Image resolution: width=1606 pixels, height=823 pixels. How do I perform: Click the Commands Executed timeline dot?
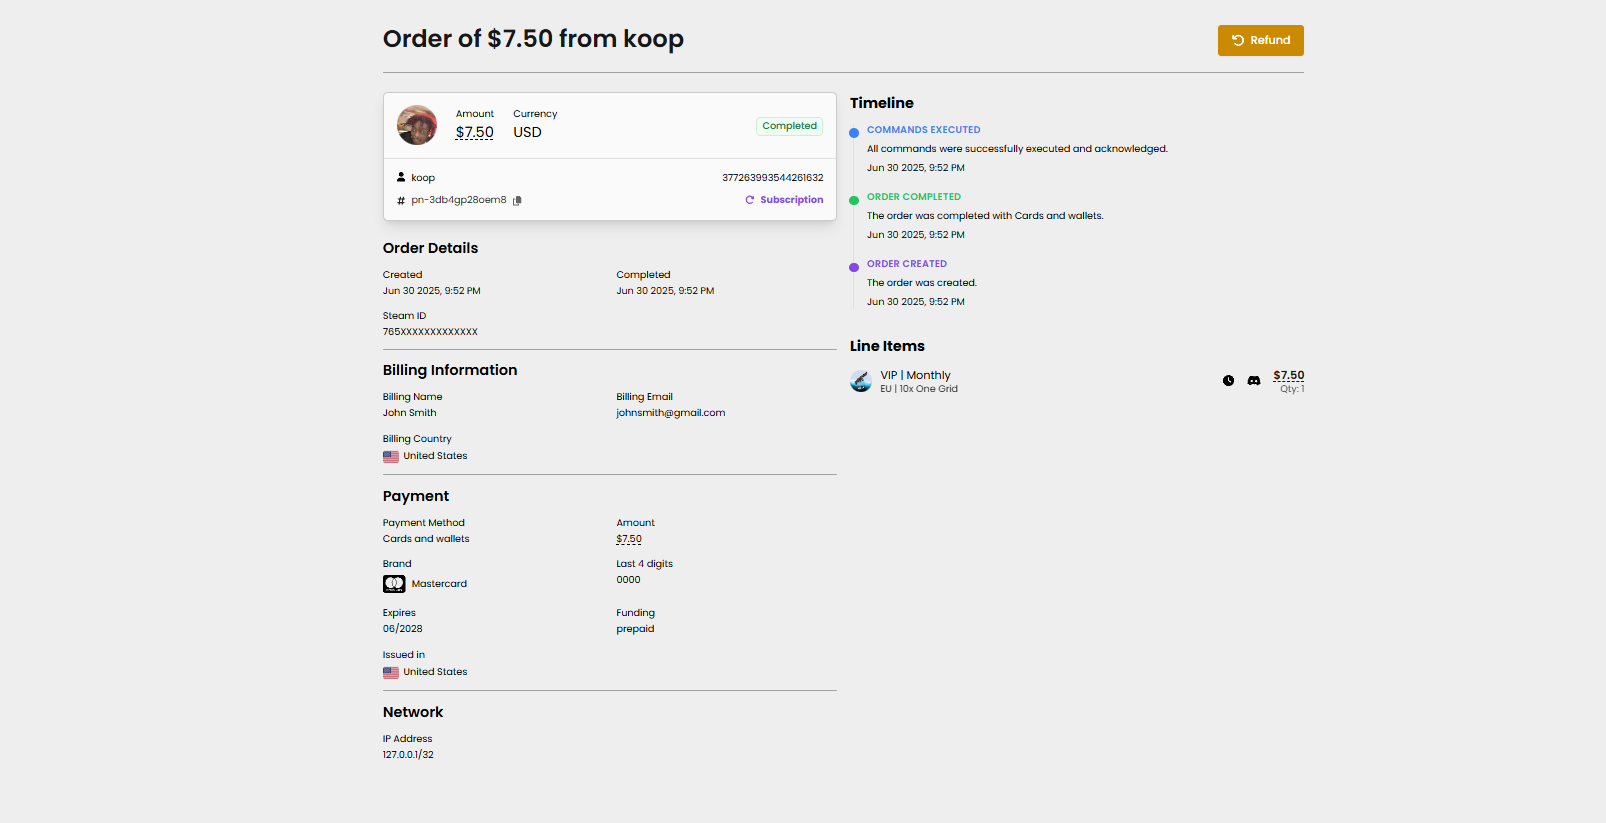pyautogui.click(x=854, y=133)
